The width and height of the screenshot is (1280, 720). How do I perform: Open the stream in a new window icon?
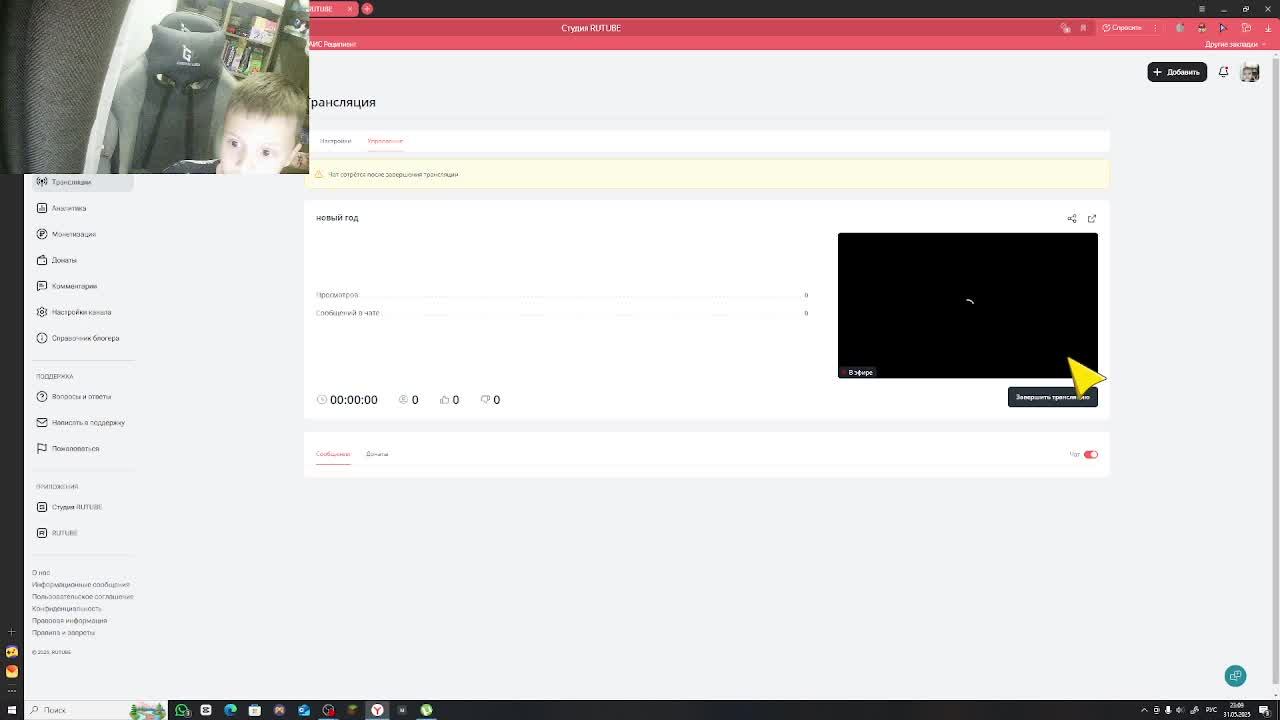click(1092, 219)
